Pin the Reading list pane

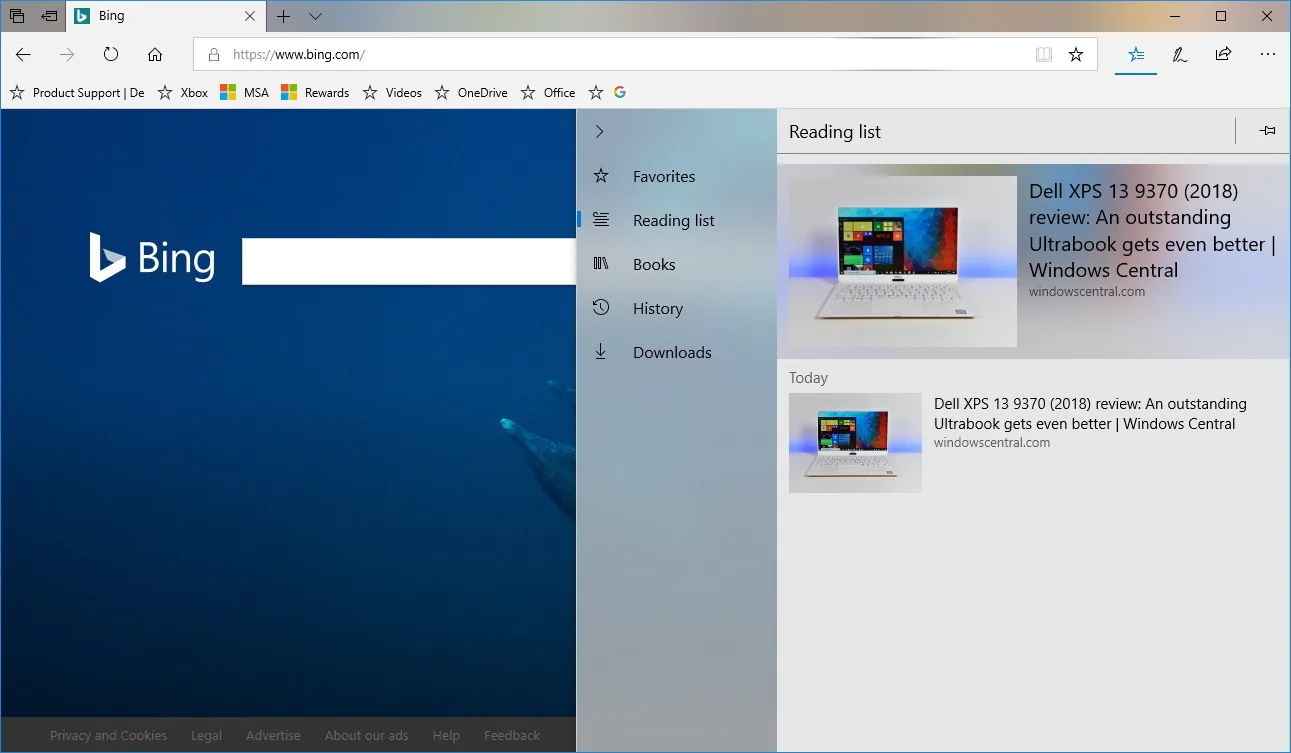1267,131
